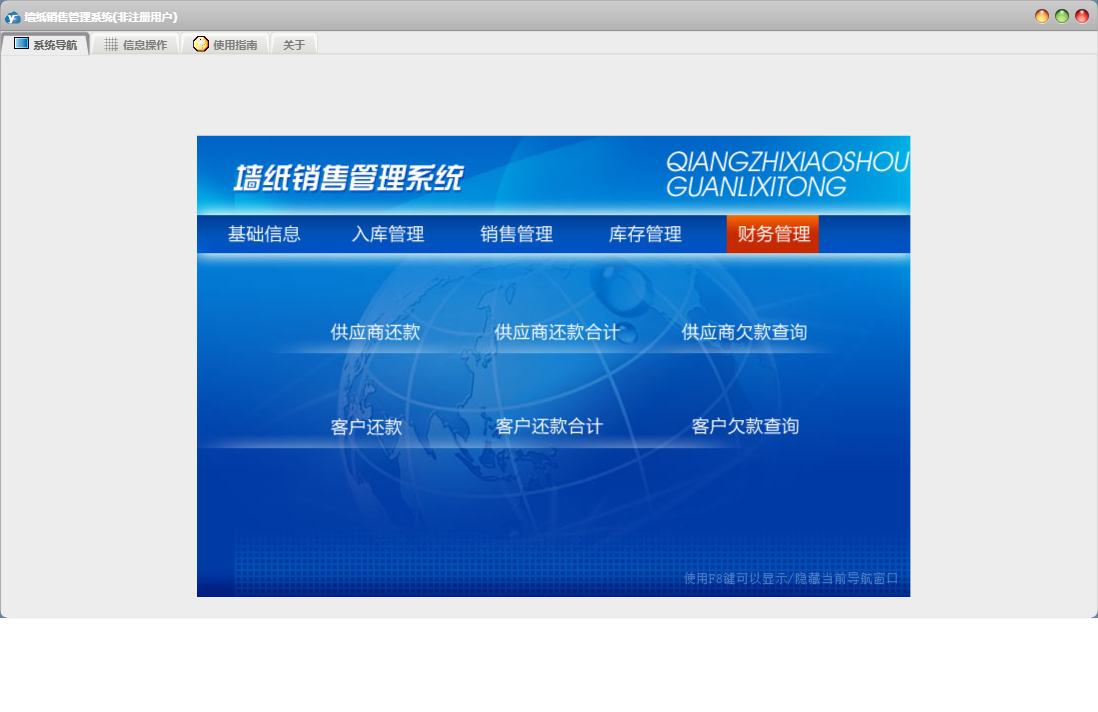Click the monitor icon on 系统导航 tab
The height and width of the screenshot is (712, 1098).
(x=22, y=43)
